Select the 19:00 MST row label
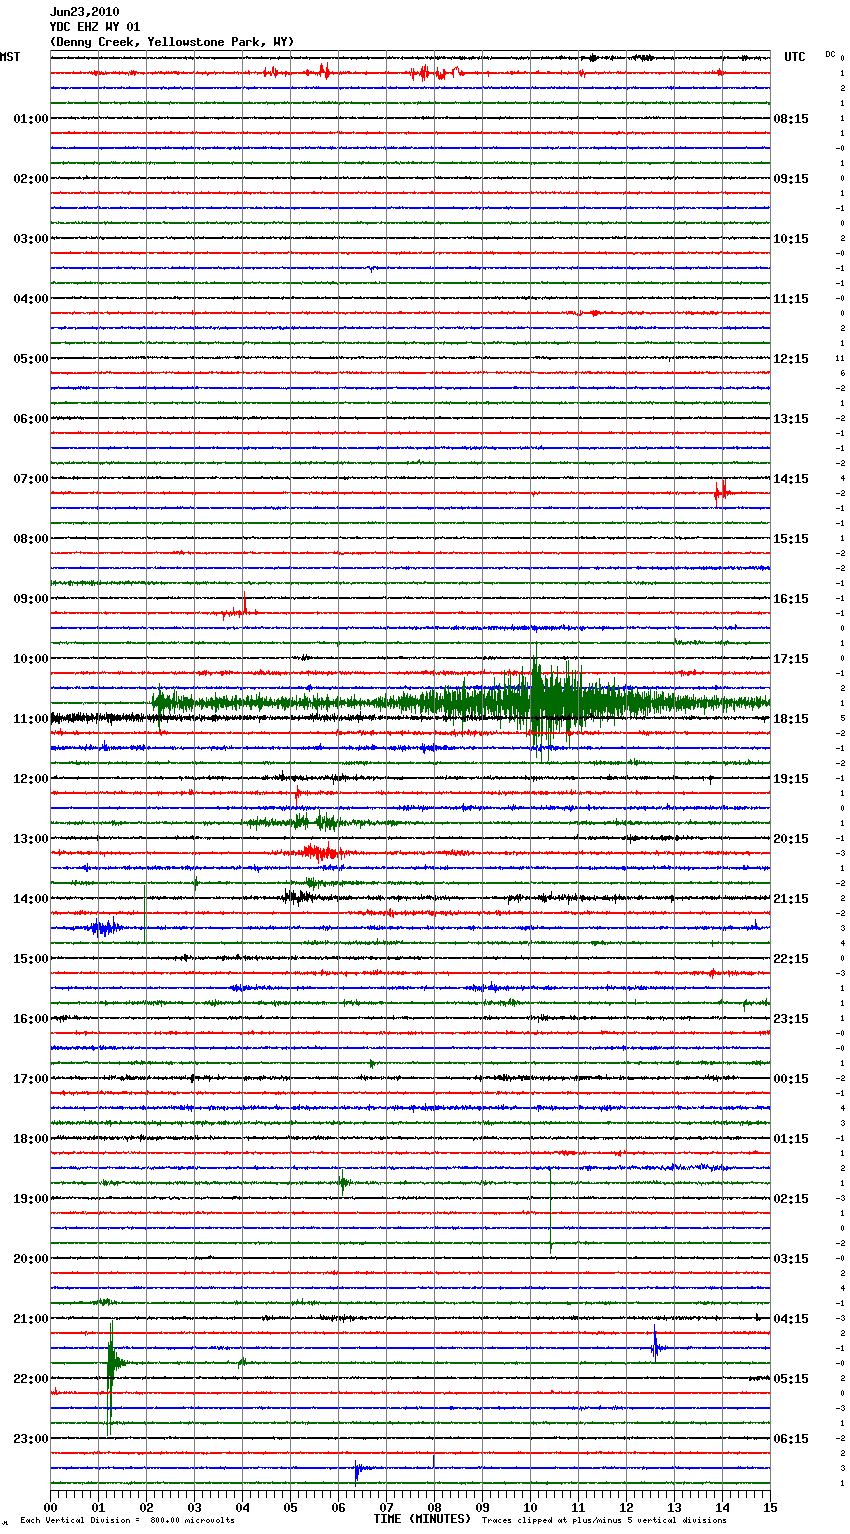Viewport: 850px width, 1534px height. click(31, 1199)
